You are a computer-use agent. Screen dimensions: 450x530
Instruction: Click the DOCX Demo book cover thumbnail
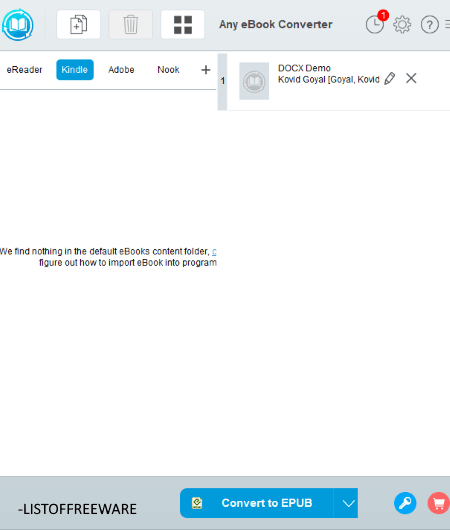click(254, 81)
